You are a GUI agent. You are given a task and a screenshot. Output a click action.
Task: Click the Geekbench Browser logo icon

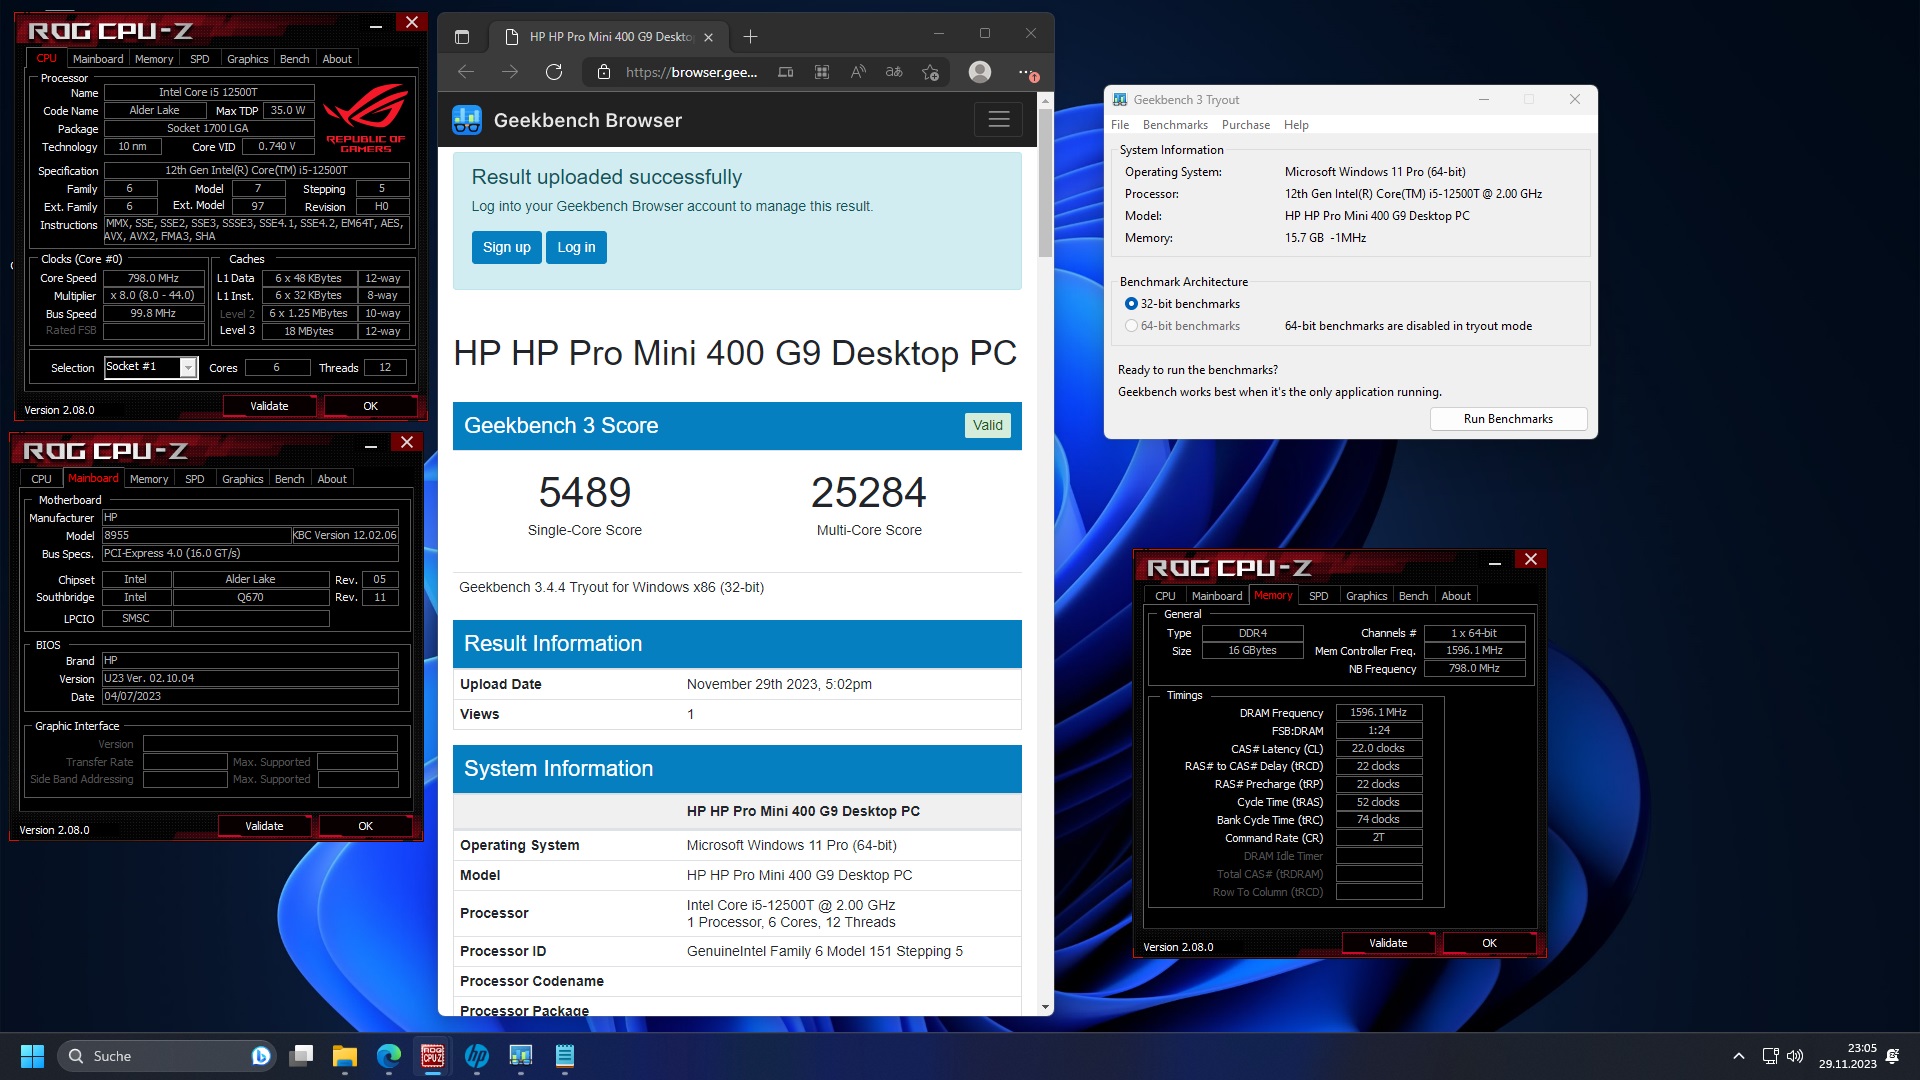click(467, 120)
